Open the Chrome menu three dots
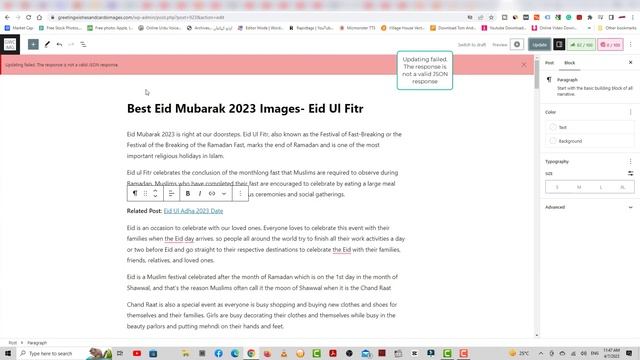Image resolution: width=640 pixels, height=360 pixels. tap(633, 18)
